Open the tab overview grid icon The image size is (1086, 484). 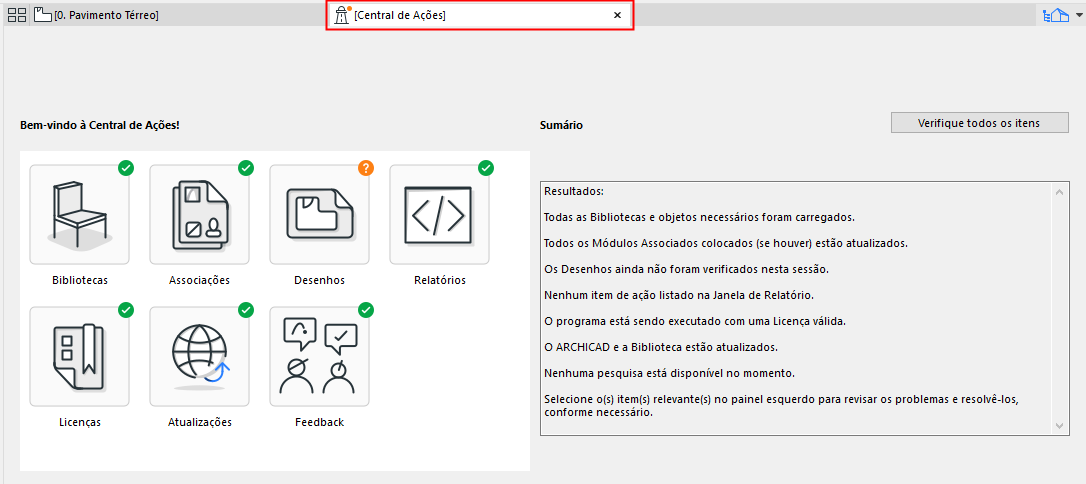17,15
